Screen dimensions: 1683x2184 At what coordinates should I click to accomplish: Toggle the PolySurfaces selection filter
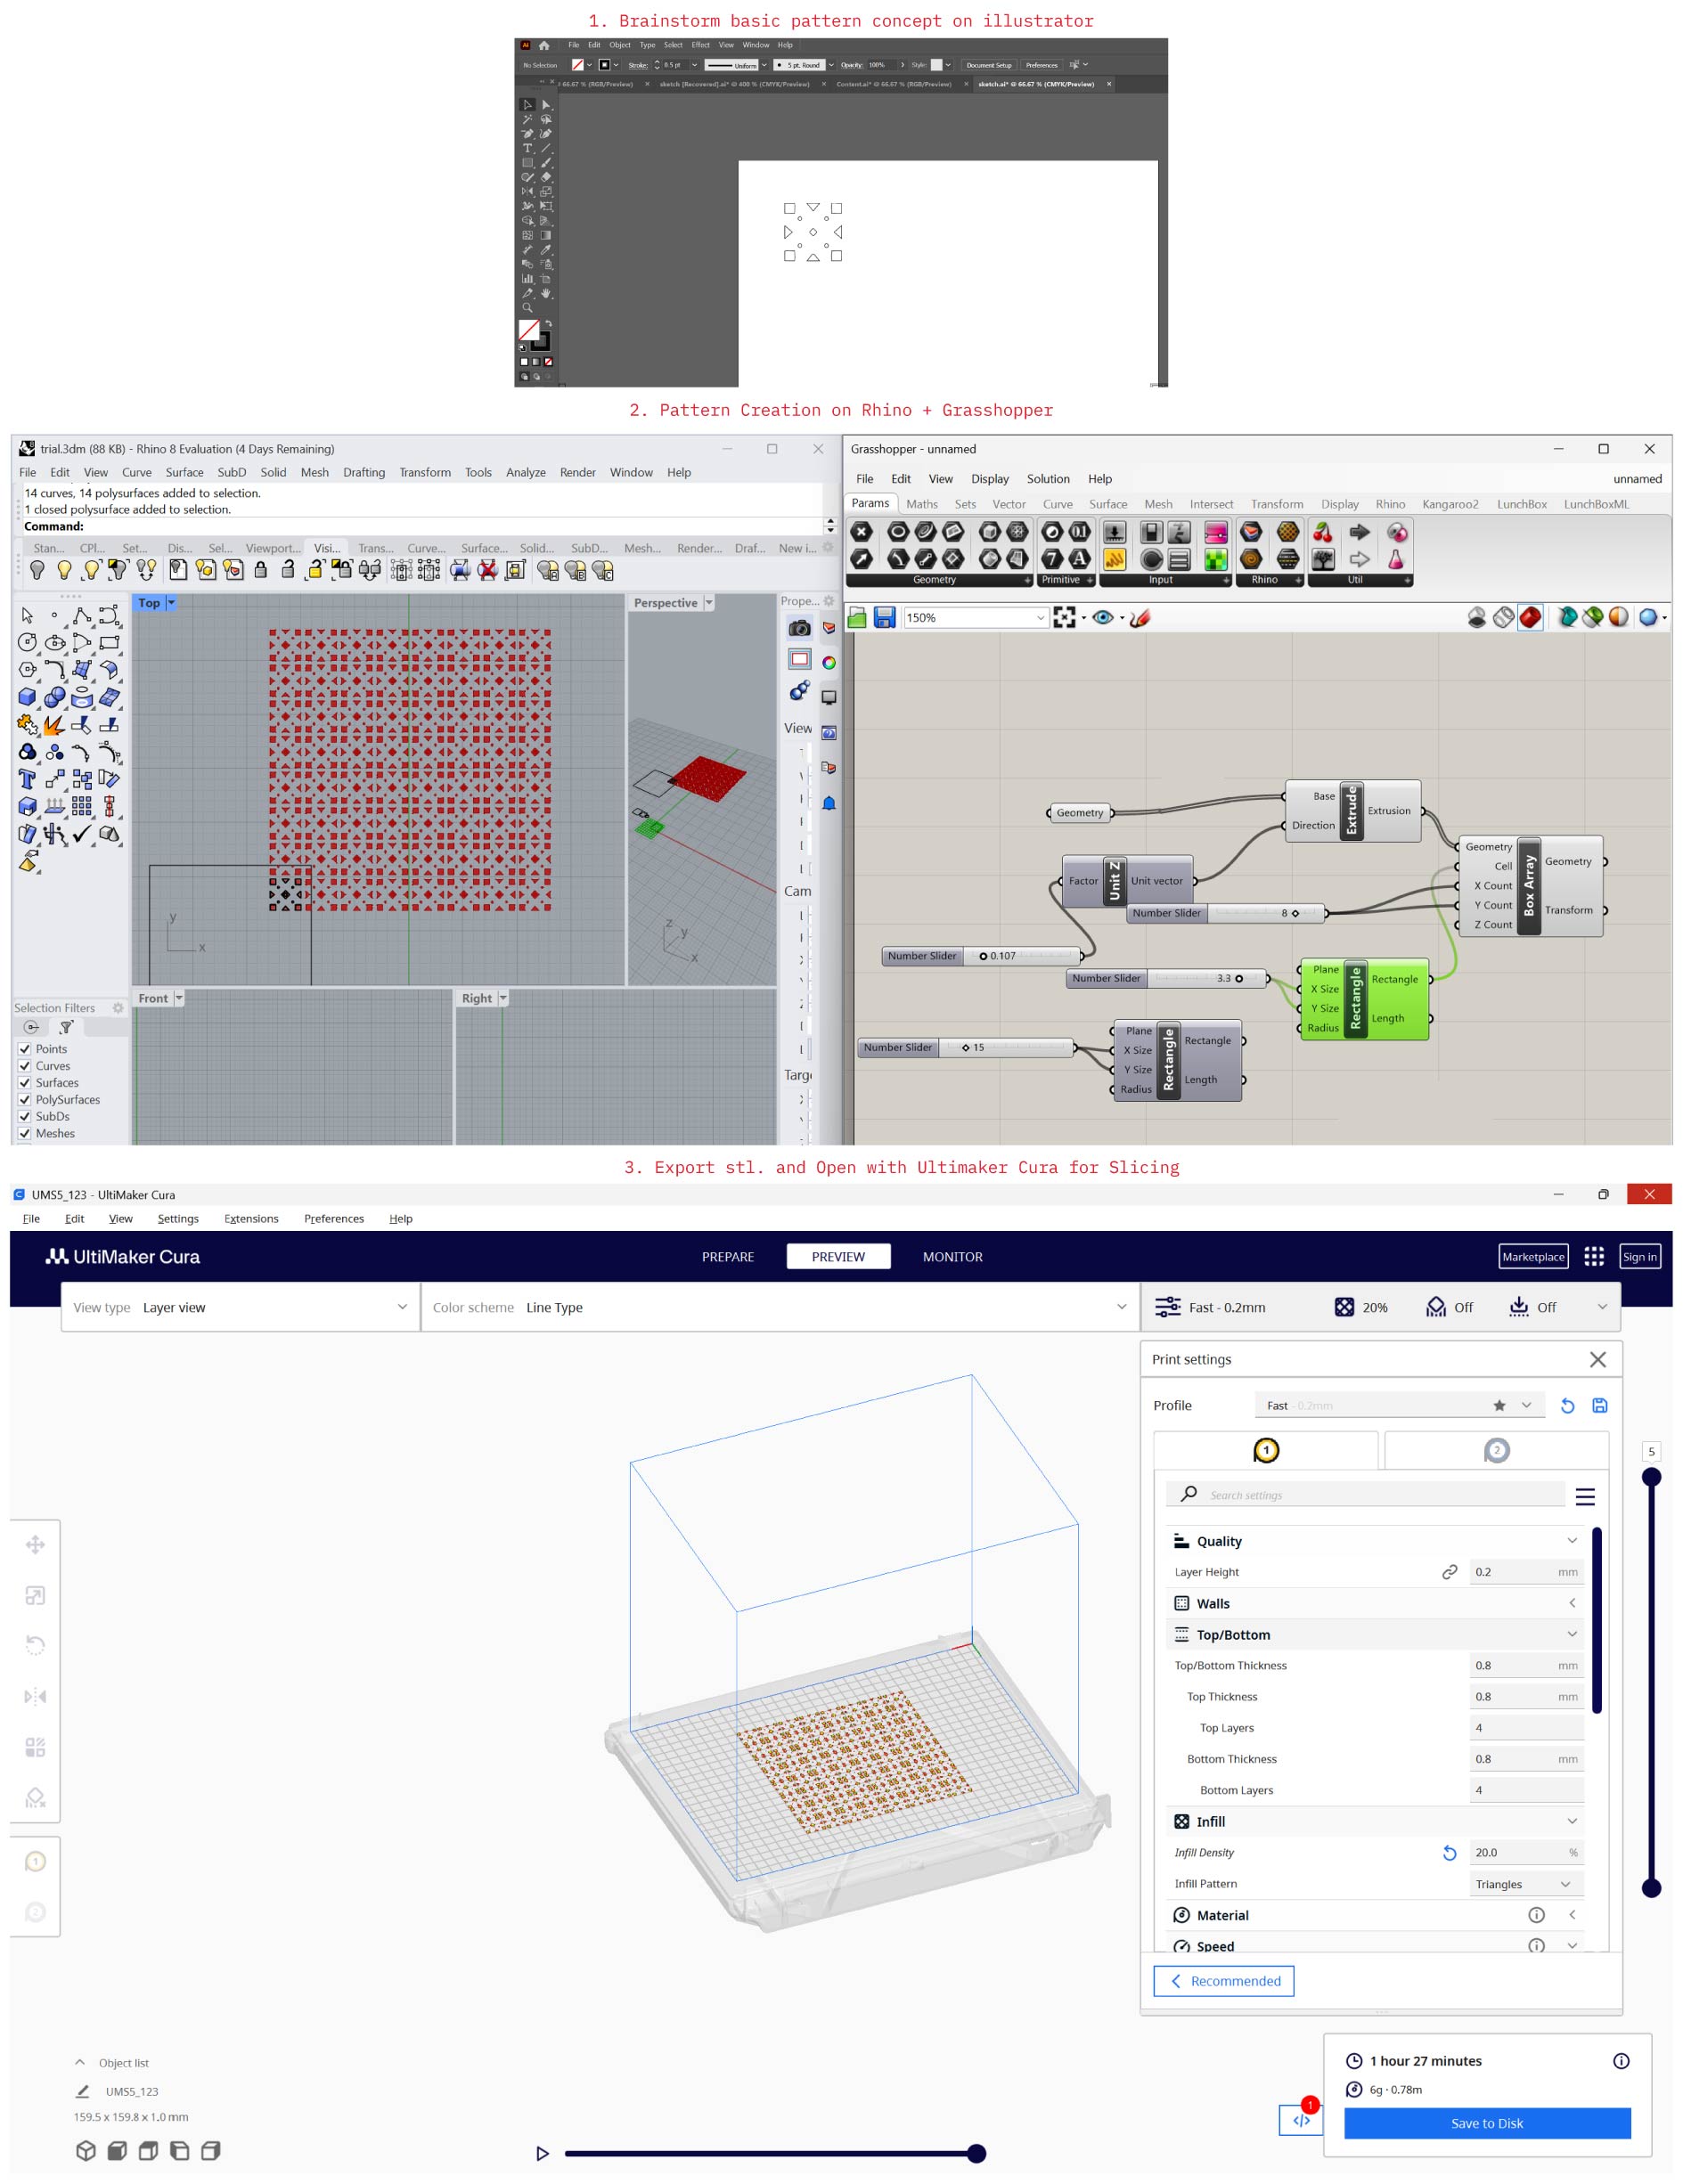click(25, 1100)
